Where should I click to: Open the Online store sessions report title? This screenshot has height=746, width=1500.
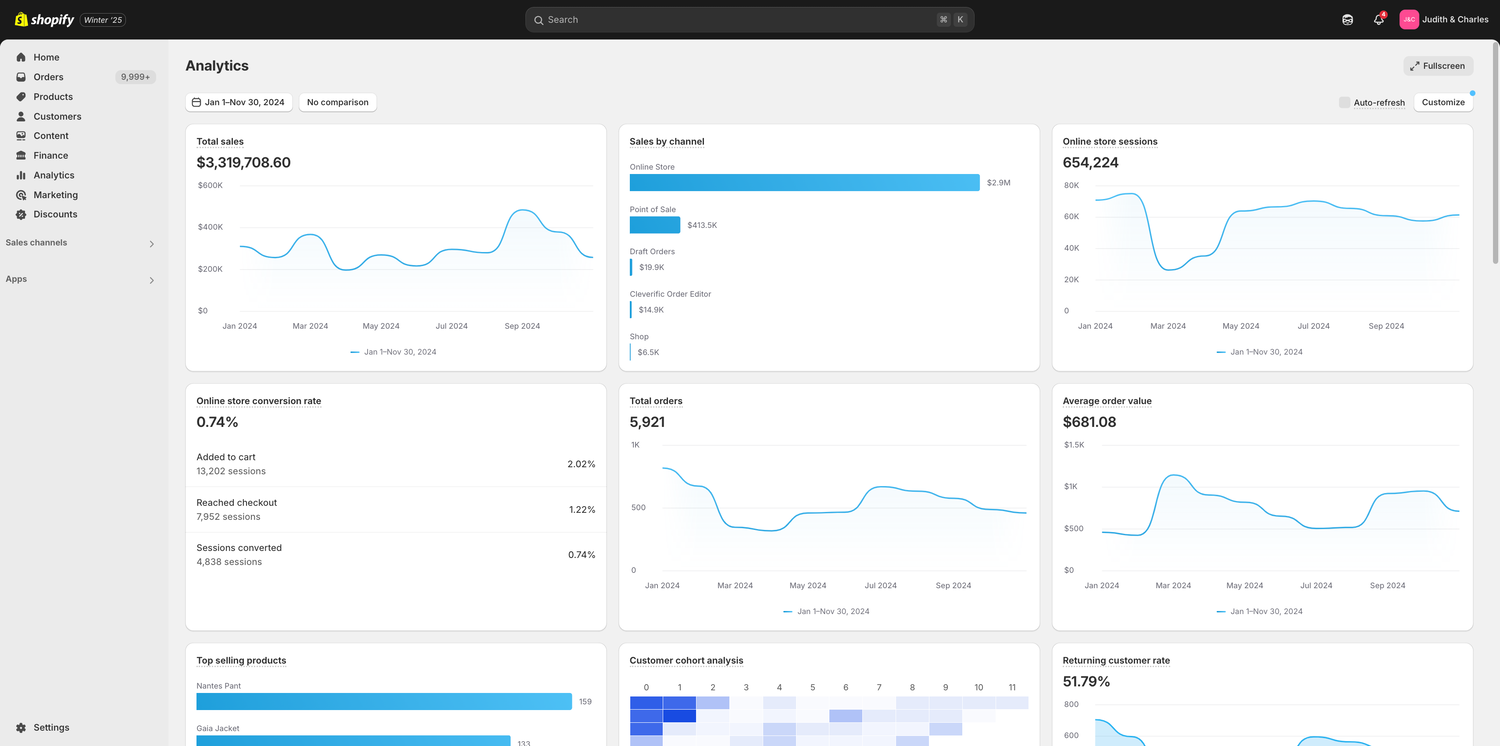(x=1110, y=142)
